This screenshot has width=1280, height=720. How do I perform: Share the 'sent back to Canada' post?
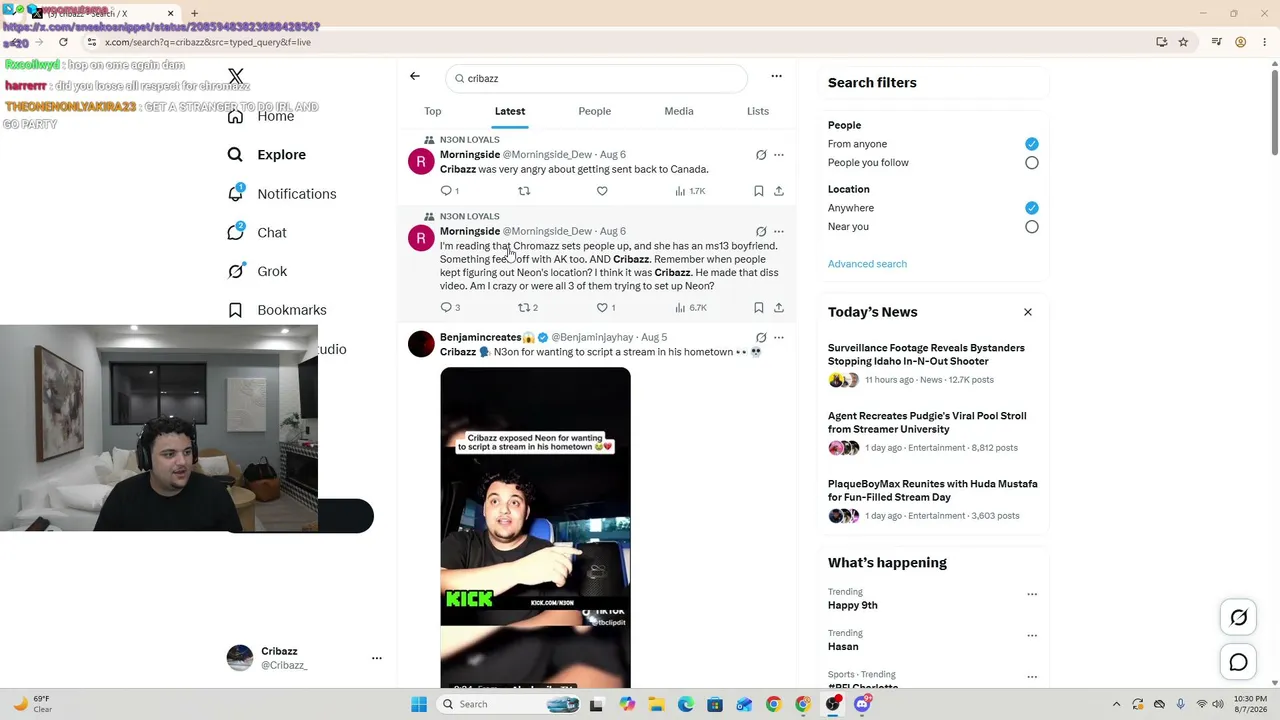tap(779, 191)
